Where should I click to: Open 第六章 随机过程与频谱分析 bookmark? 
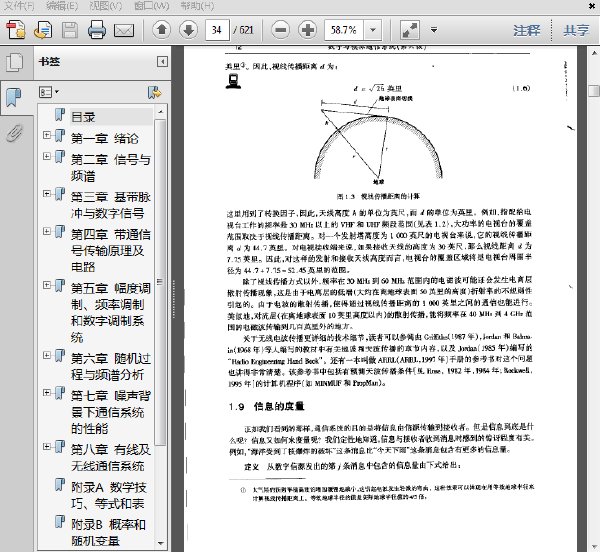point(111,366)
